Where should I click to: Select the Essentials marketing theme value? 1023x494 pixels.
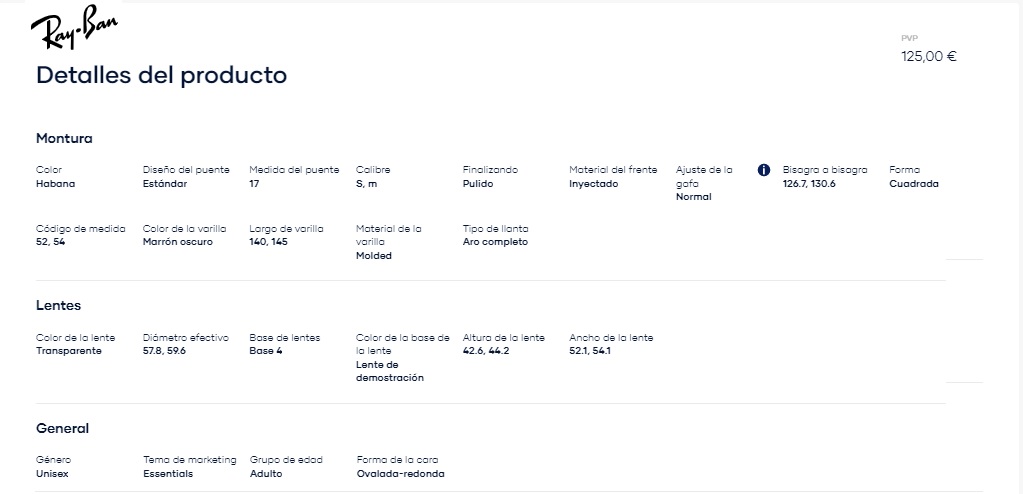point(168,474)
